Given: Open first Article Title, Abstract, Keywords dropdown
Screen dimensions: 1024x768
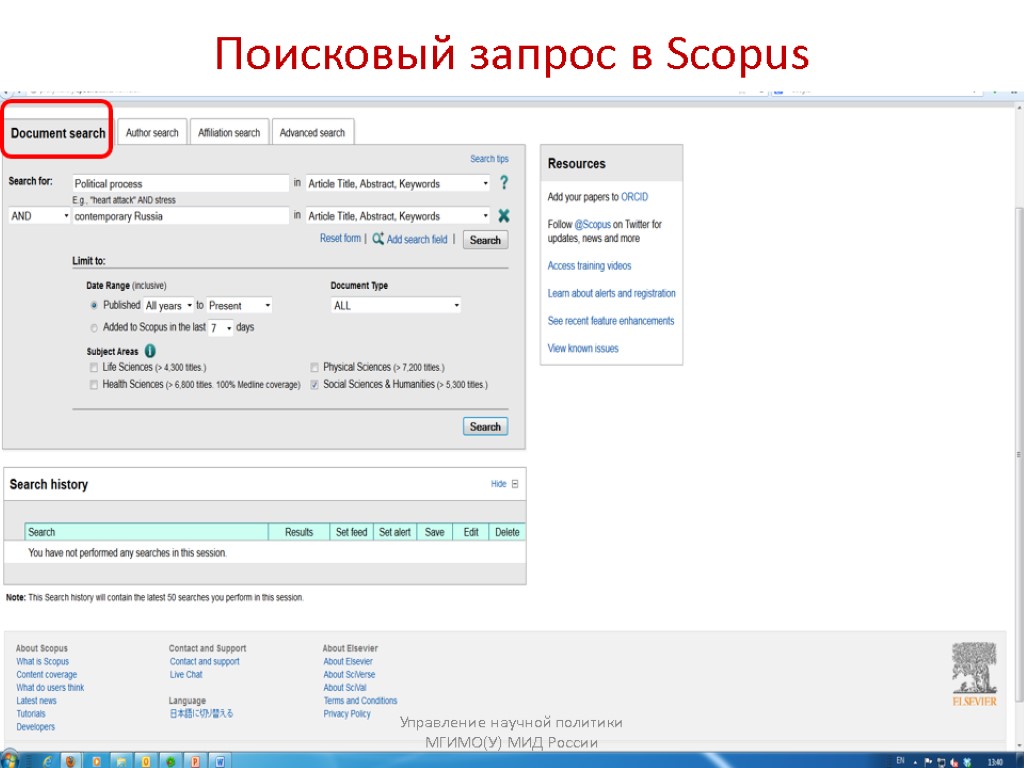Looking at the screenshot, I should pyautogui.click(x=398, y=184).
